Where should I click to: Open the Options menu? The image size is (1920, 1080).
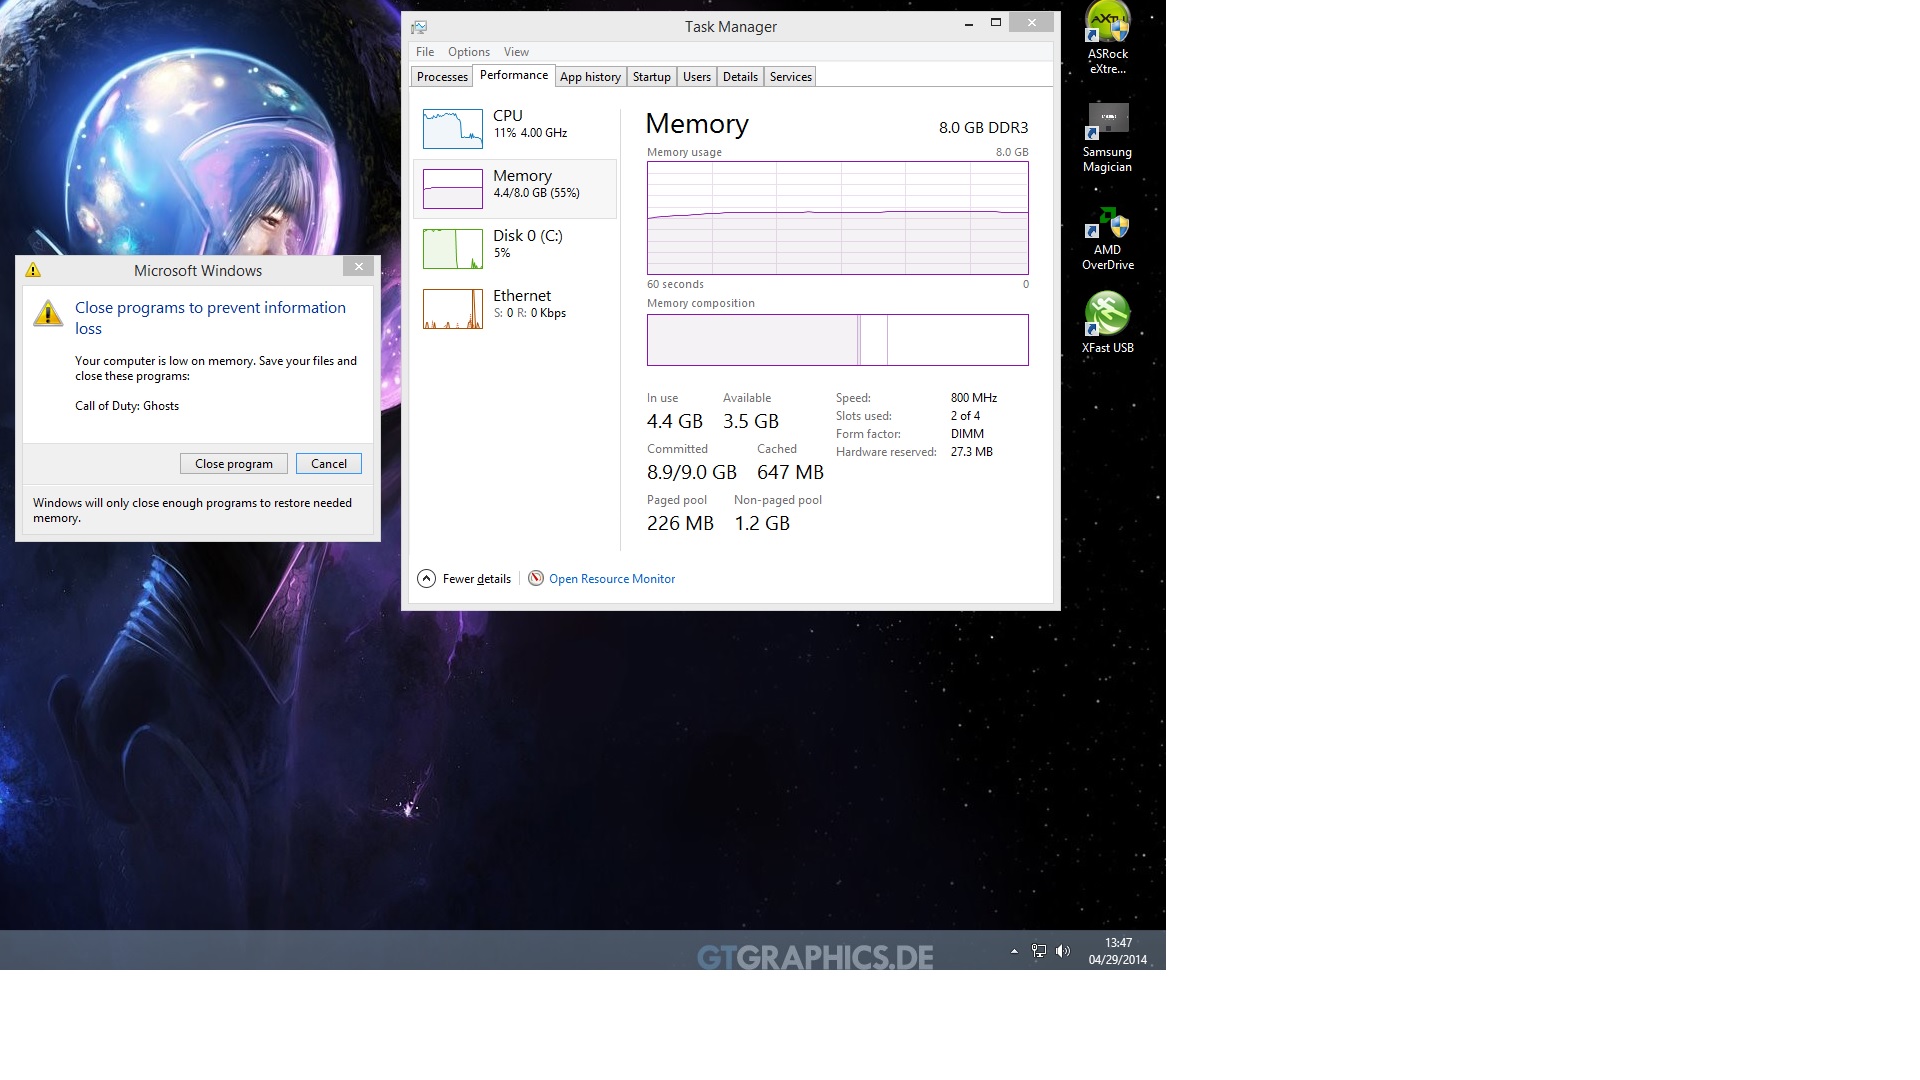tap(468, 52)
